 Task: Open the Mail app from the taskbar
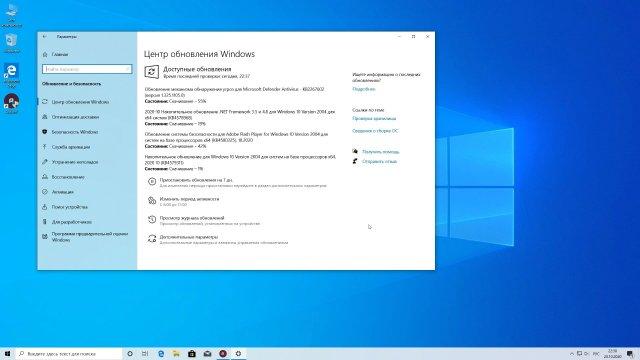[x=207, y=353]
